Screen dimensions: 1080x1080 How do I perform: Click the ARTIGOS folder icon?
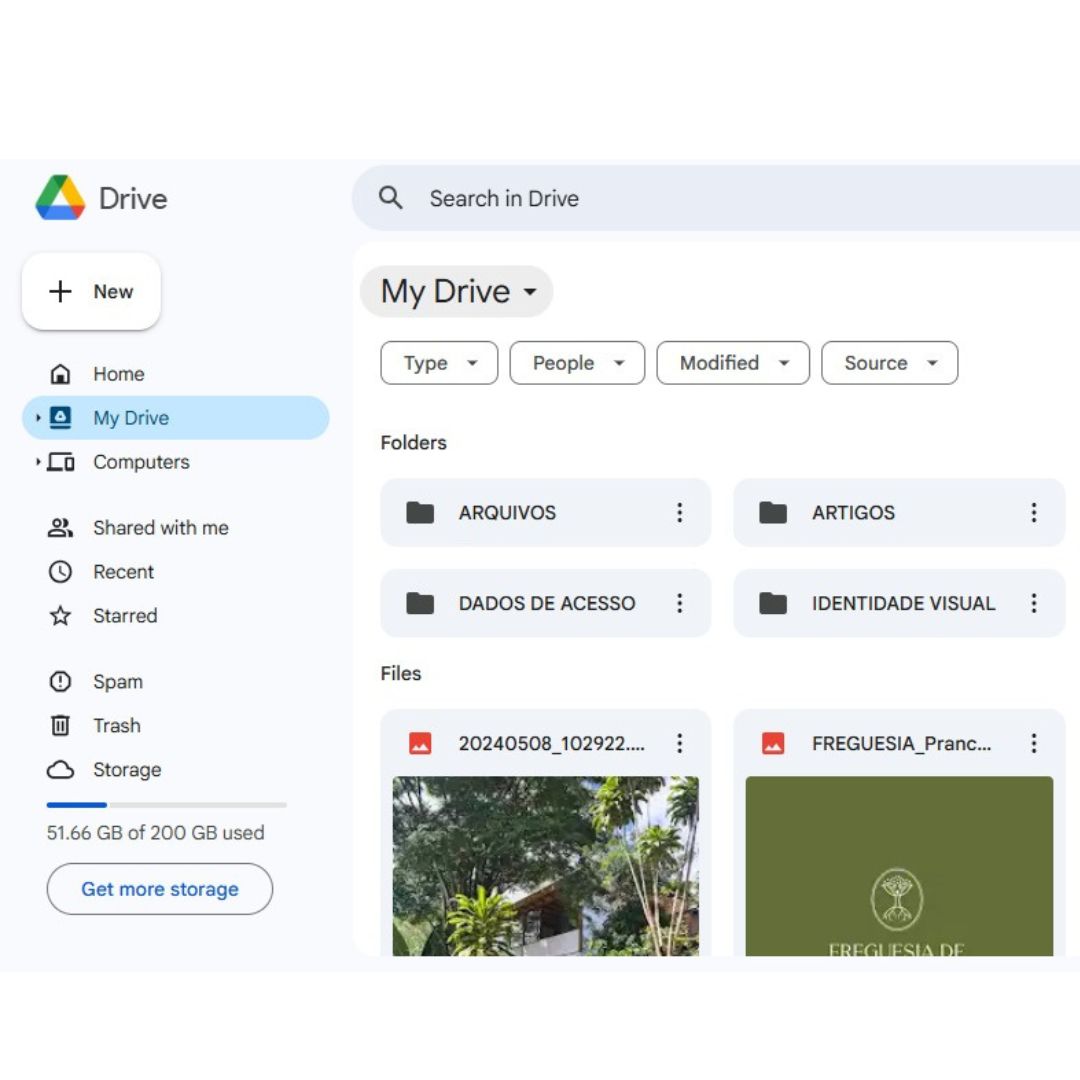[x=773, y=512]
